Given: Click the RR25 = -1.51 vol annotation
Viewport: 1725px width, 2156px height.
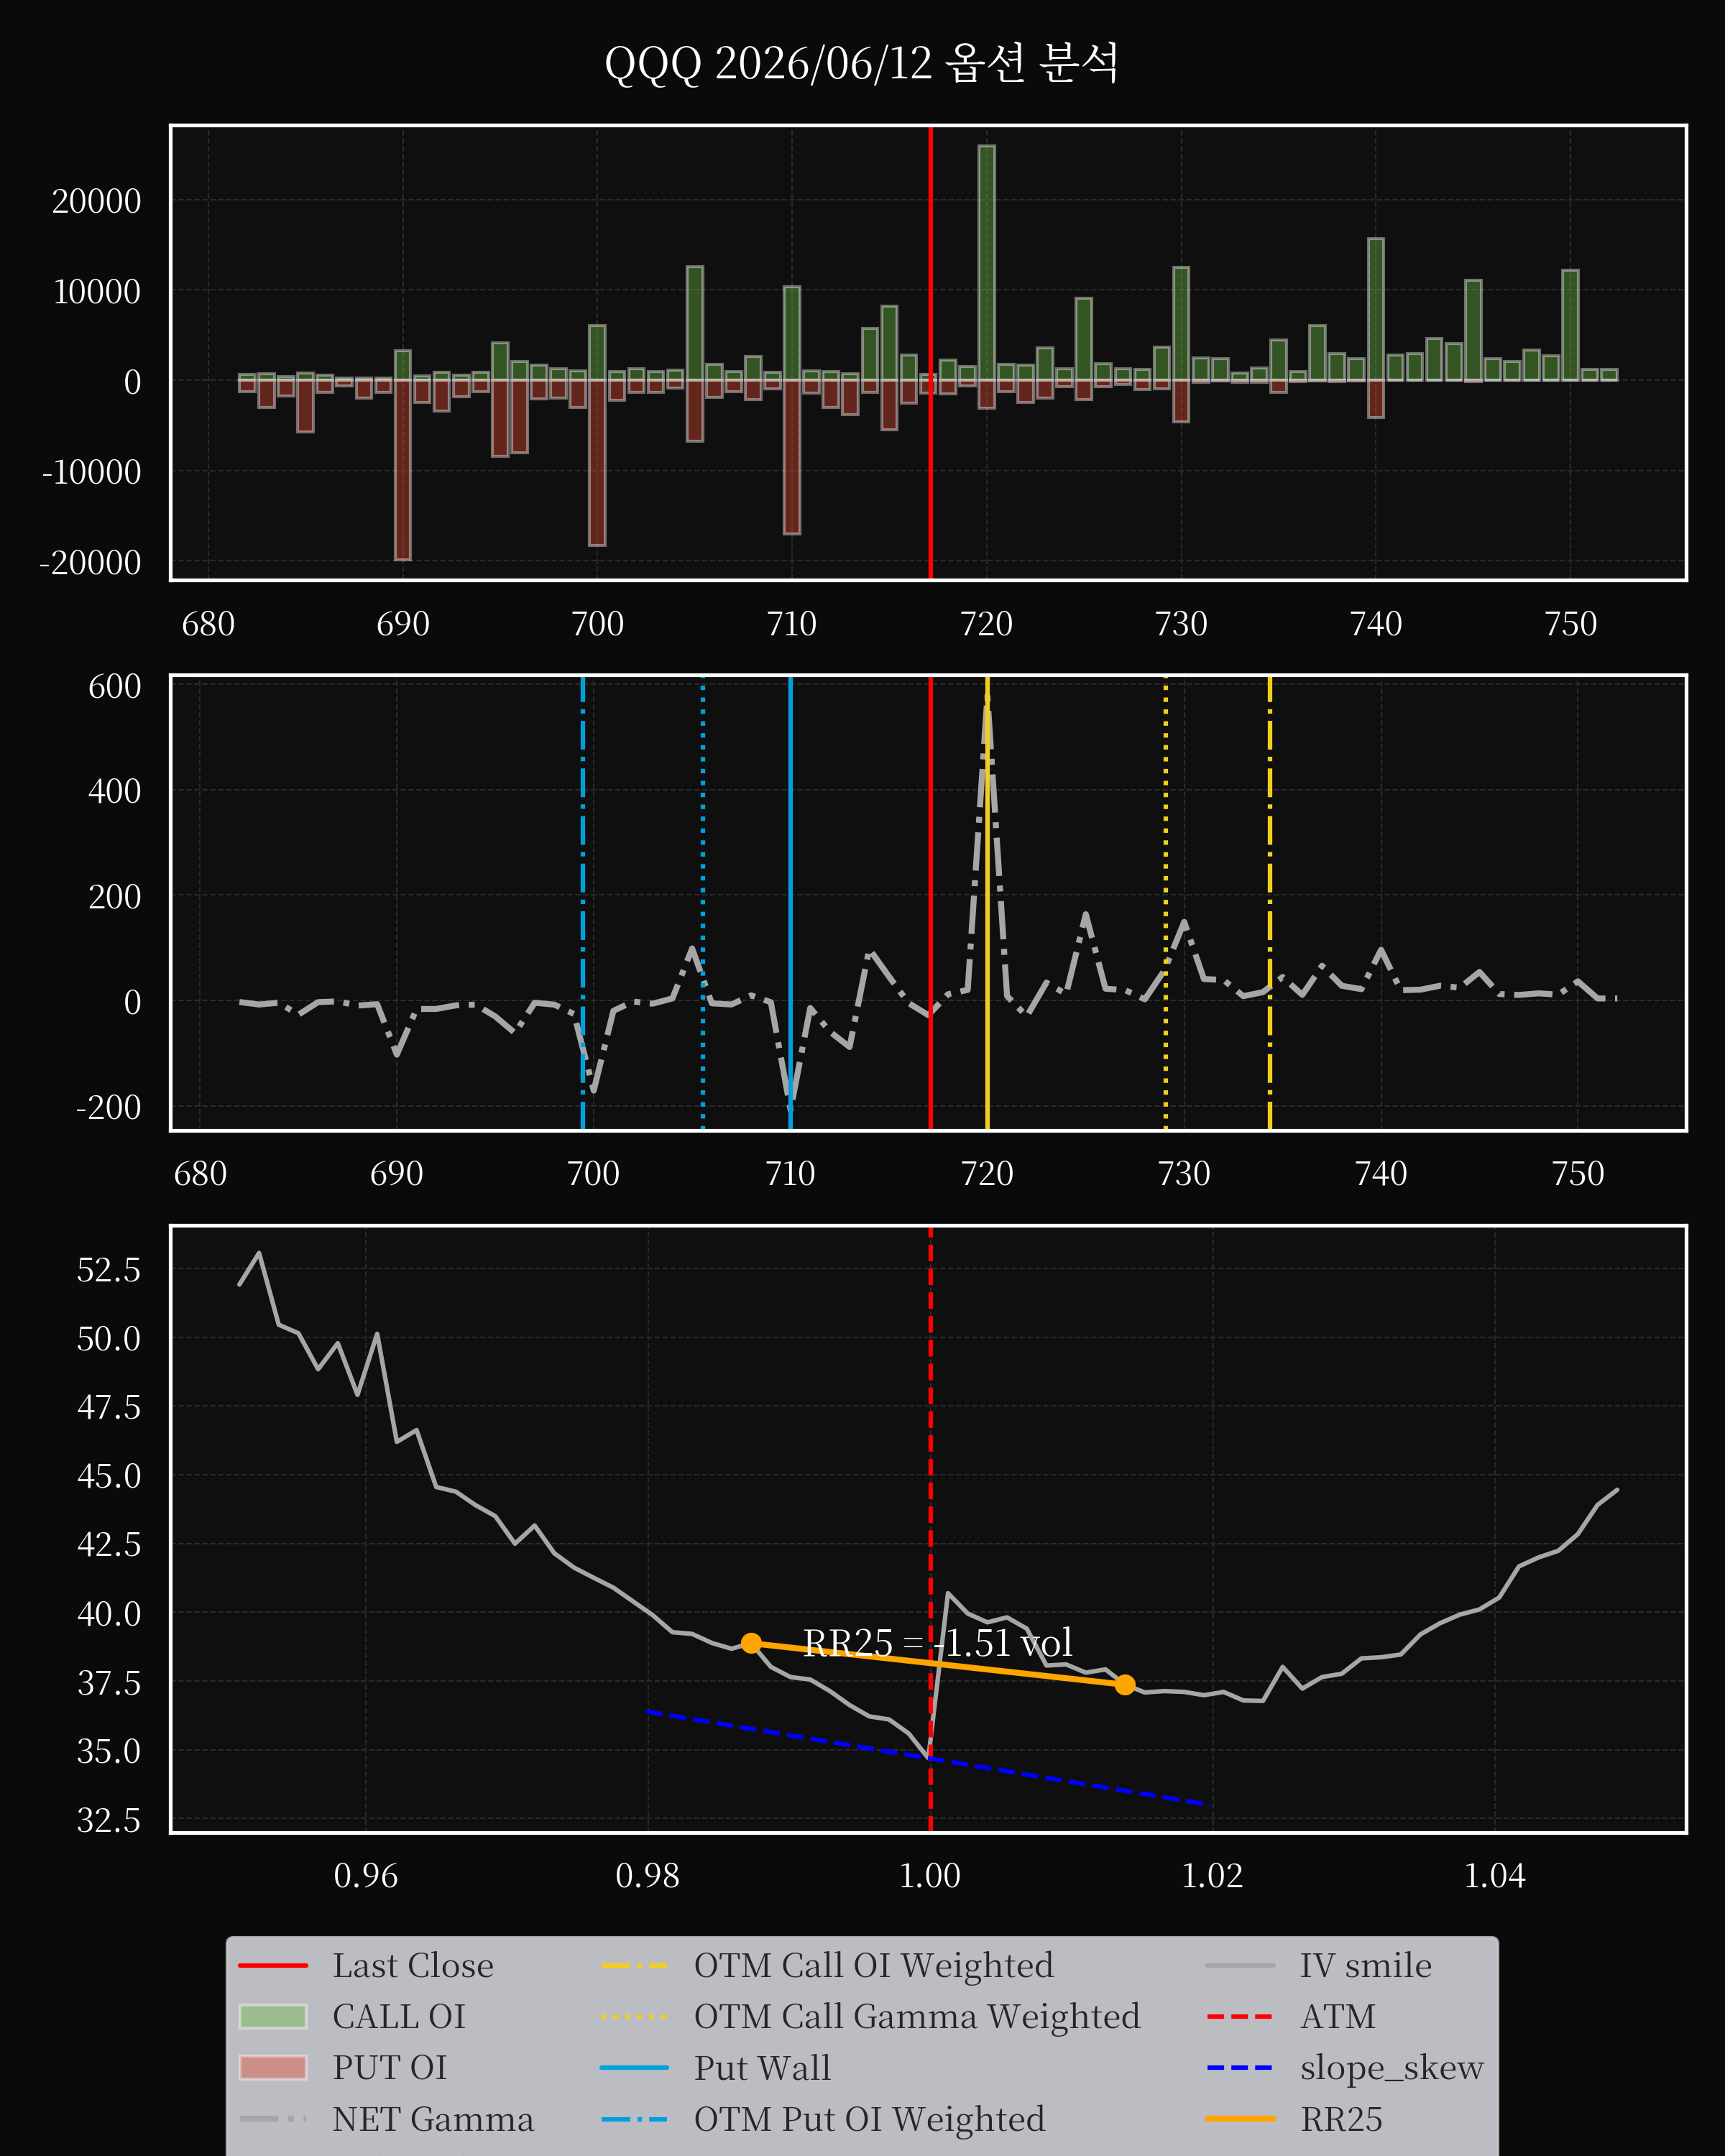Looking at the screenshot, I should point(937,1642).
